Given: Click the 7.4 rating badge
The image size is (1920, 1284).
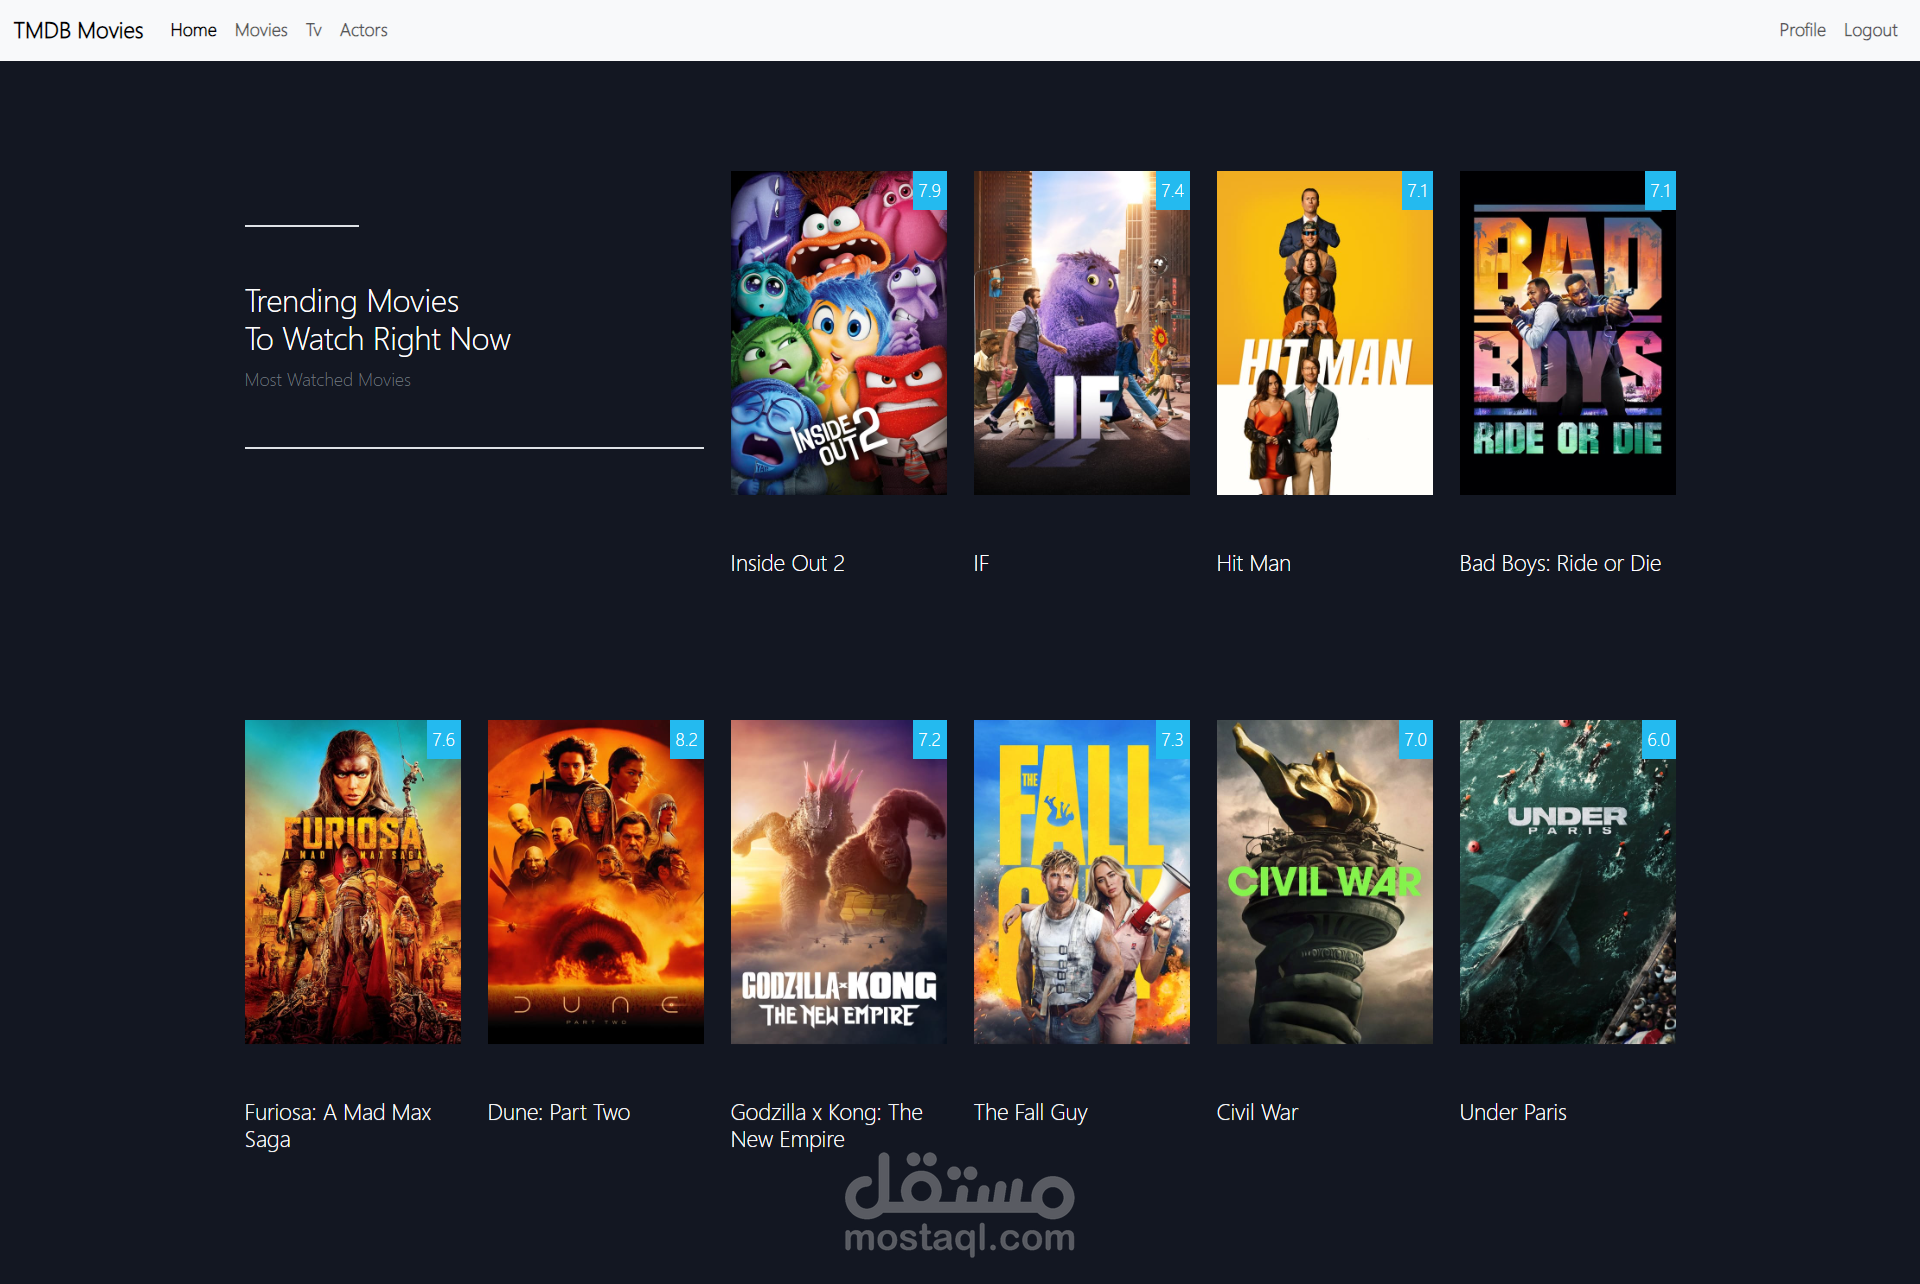Looking at the screenshot, I should click(x=1172, y=190).
